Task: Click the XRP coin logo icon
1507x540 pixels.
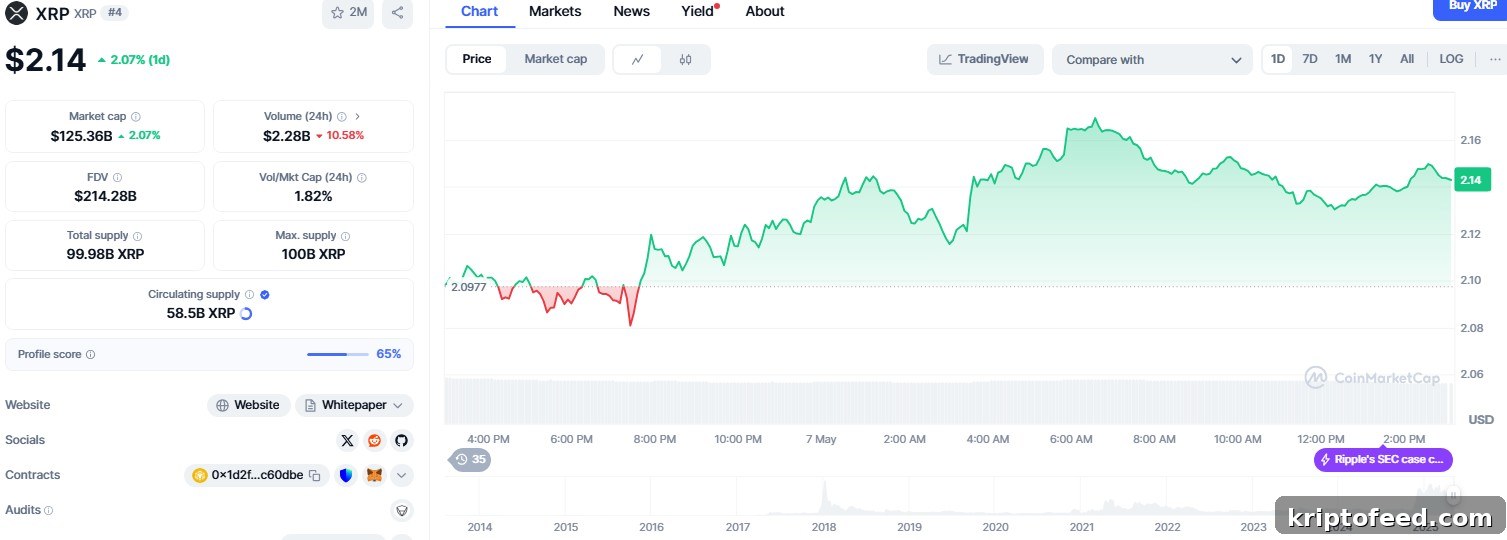Action: click(x=17, y=13)
